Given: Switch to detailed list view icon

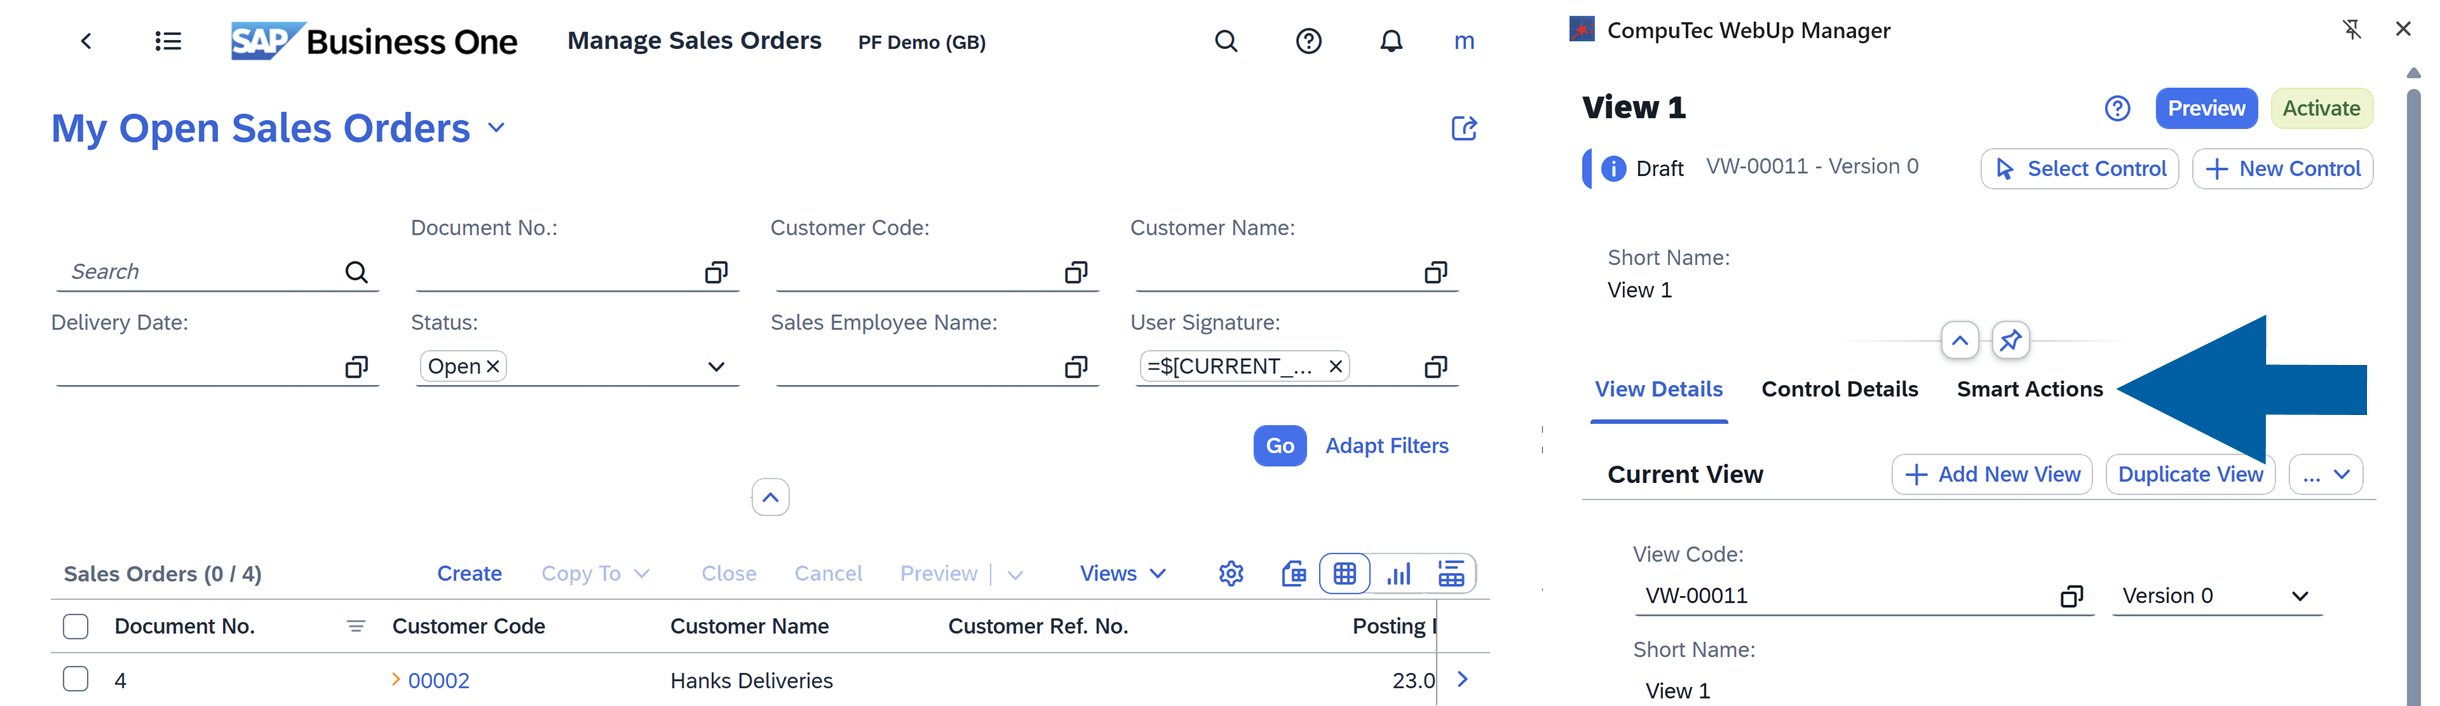Looking at the screenshot, I should [1451, 573].
